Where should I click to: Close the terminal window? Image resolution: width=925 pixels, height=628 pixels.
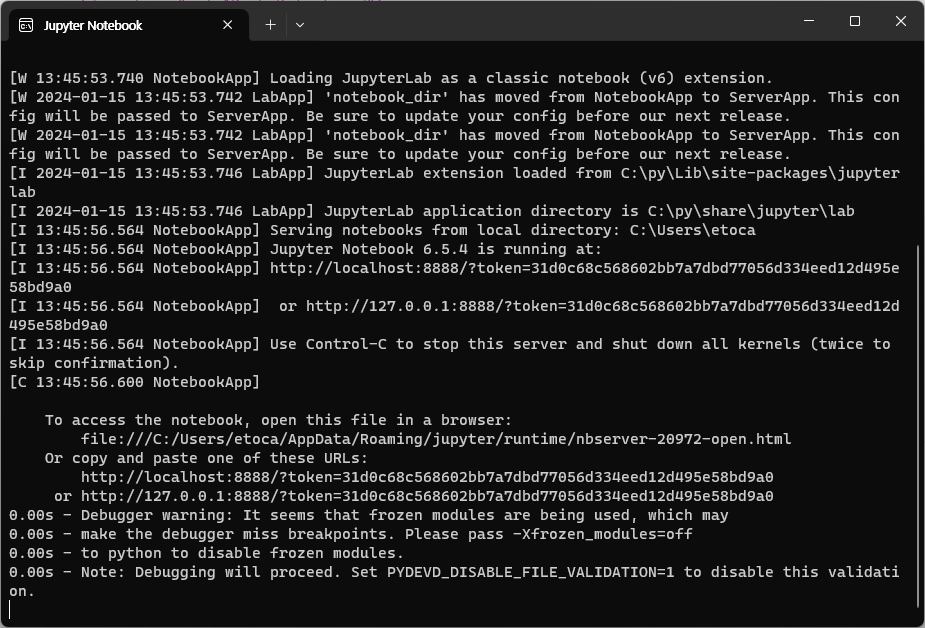click(x=901, y=21)
